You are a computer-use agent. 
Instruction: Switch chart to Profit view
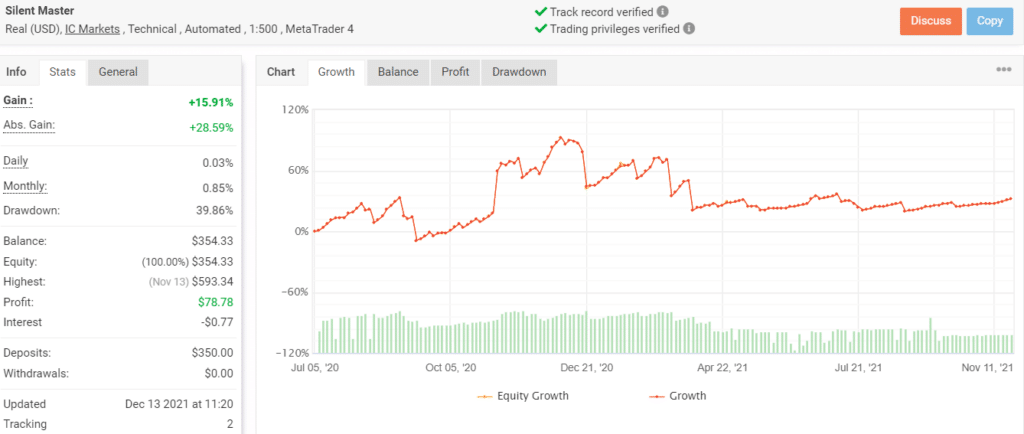point(455,72)
